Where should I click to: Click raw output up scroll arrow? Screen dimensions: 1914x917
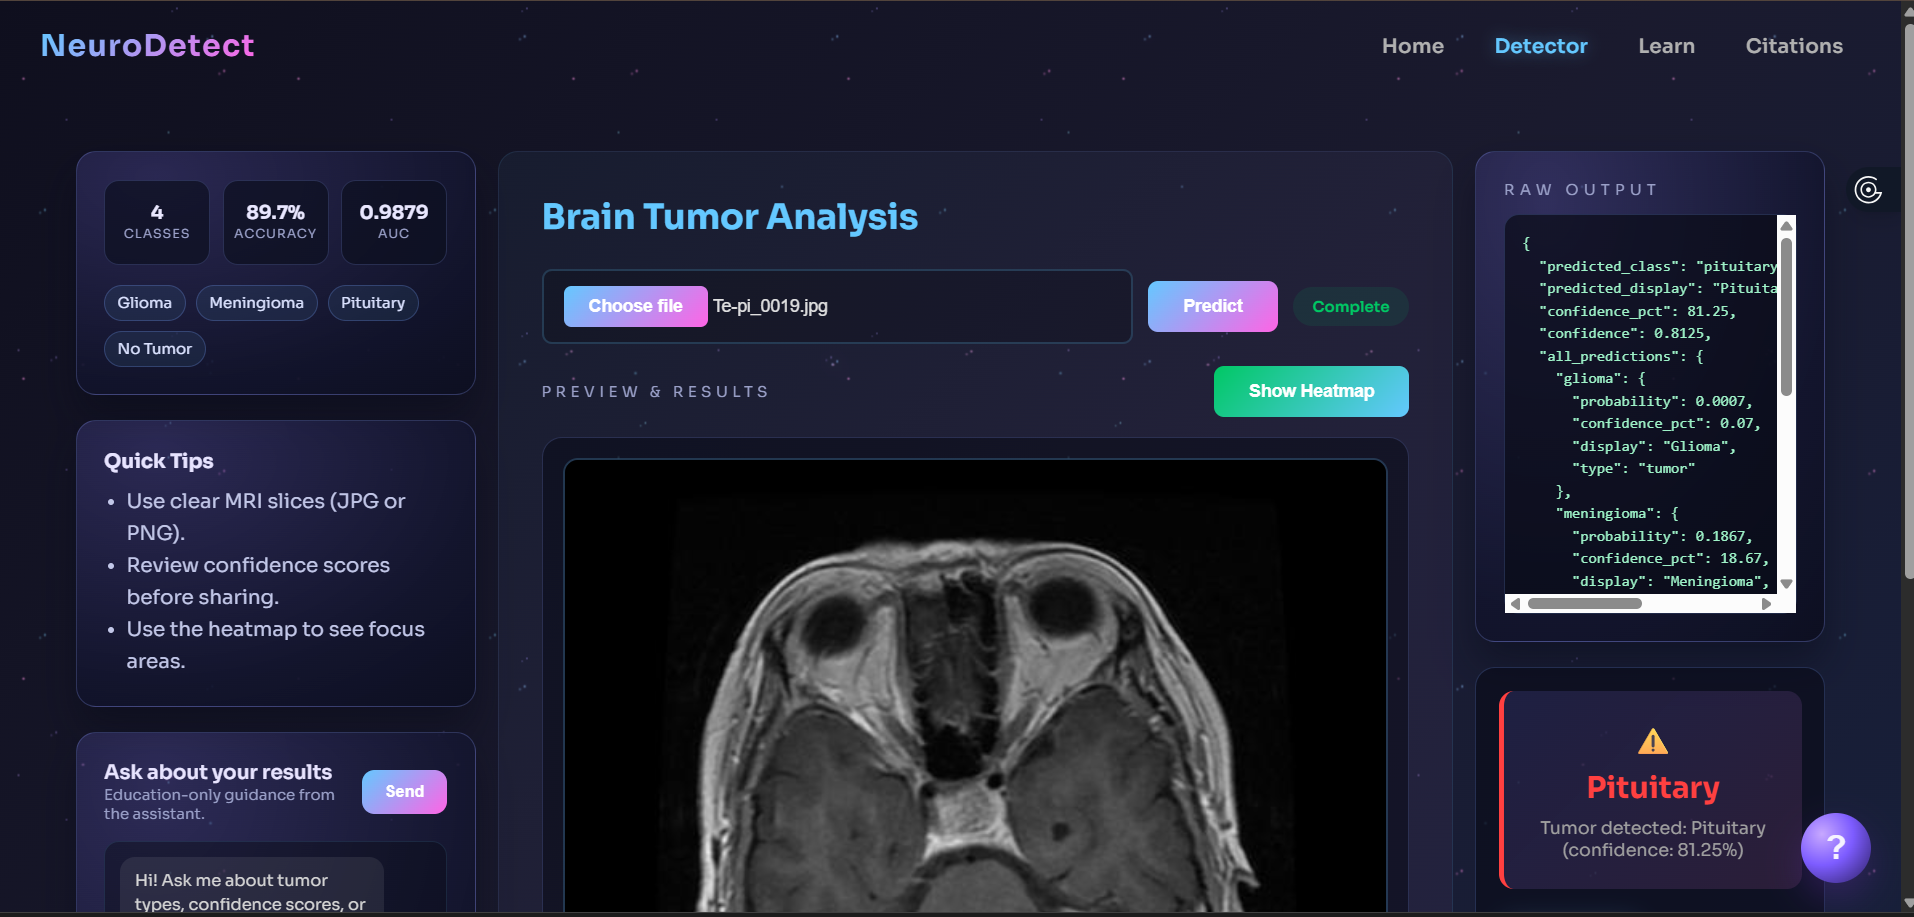click(x=1786, y=226)
